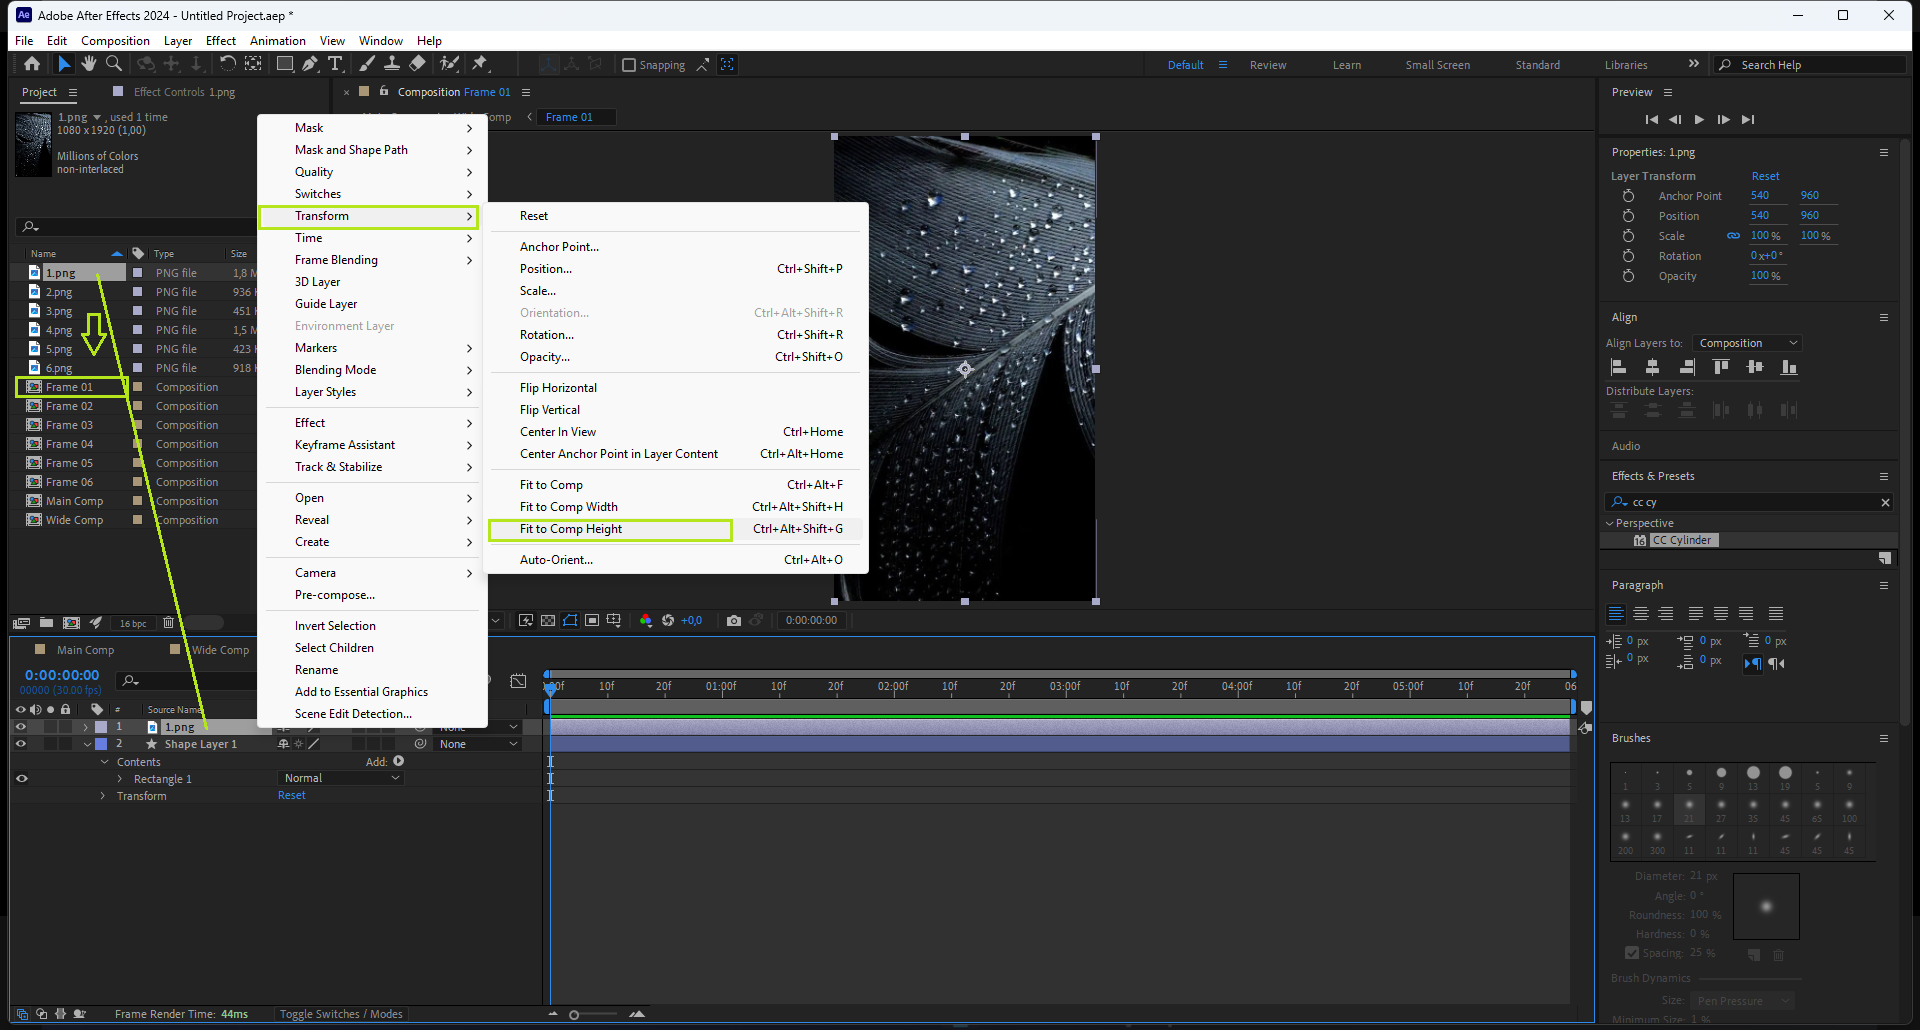Select Frame 03 composition in Project panel
The width and height of the screenshot is (1920, 1030).
point(69,425)
